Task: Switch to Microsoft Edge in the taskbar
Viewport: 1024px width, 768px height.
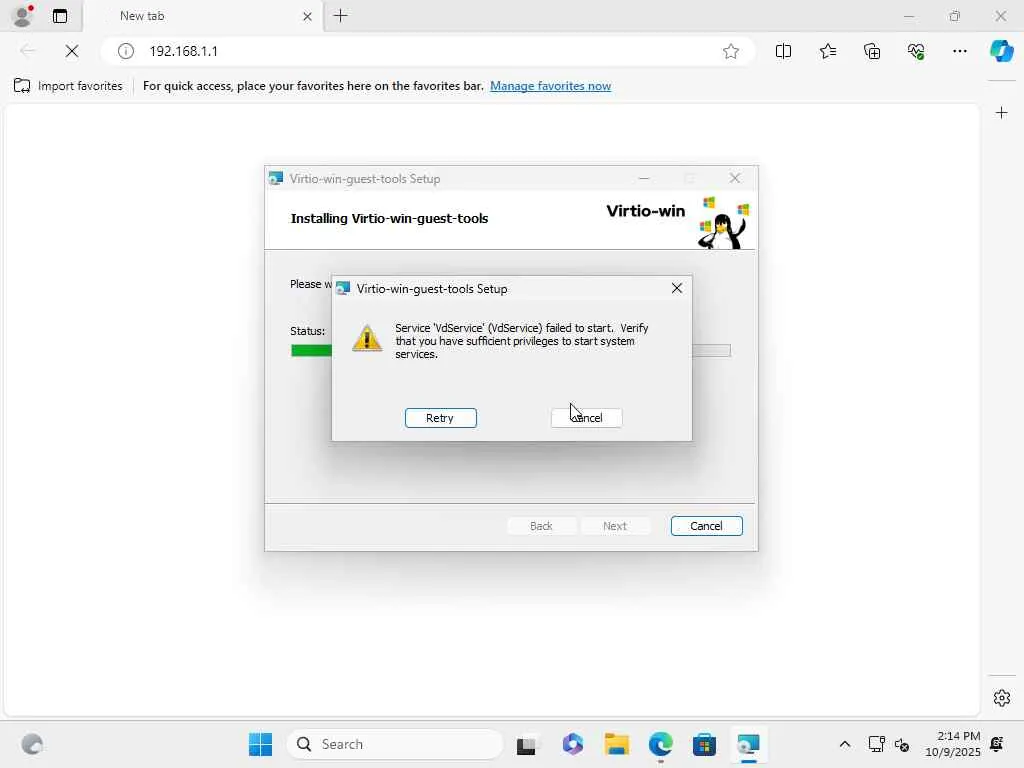Action: 660,744
